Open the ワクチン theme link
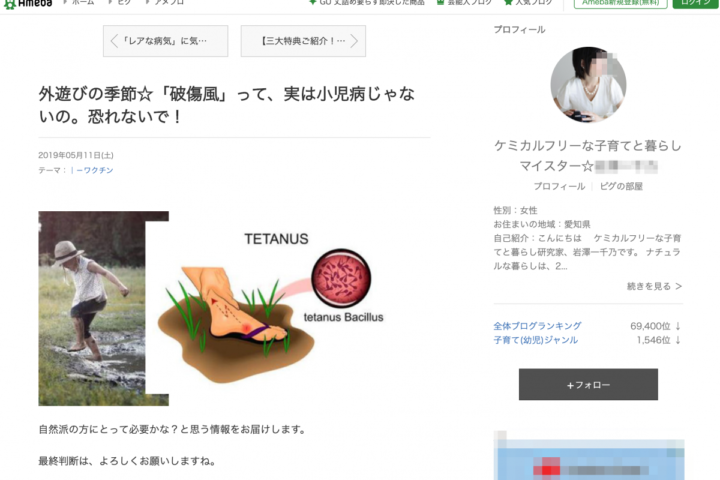720x480 pixels. tap(92, 170)
